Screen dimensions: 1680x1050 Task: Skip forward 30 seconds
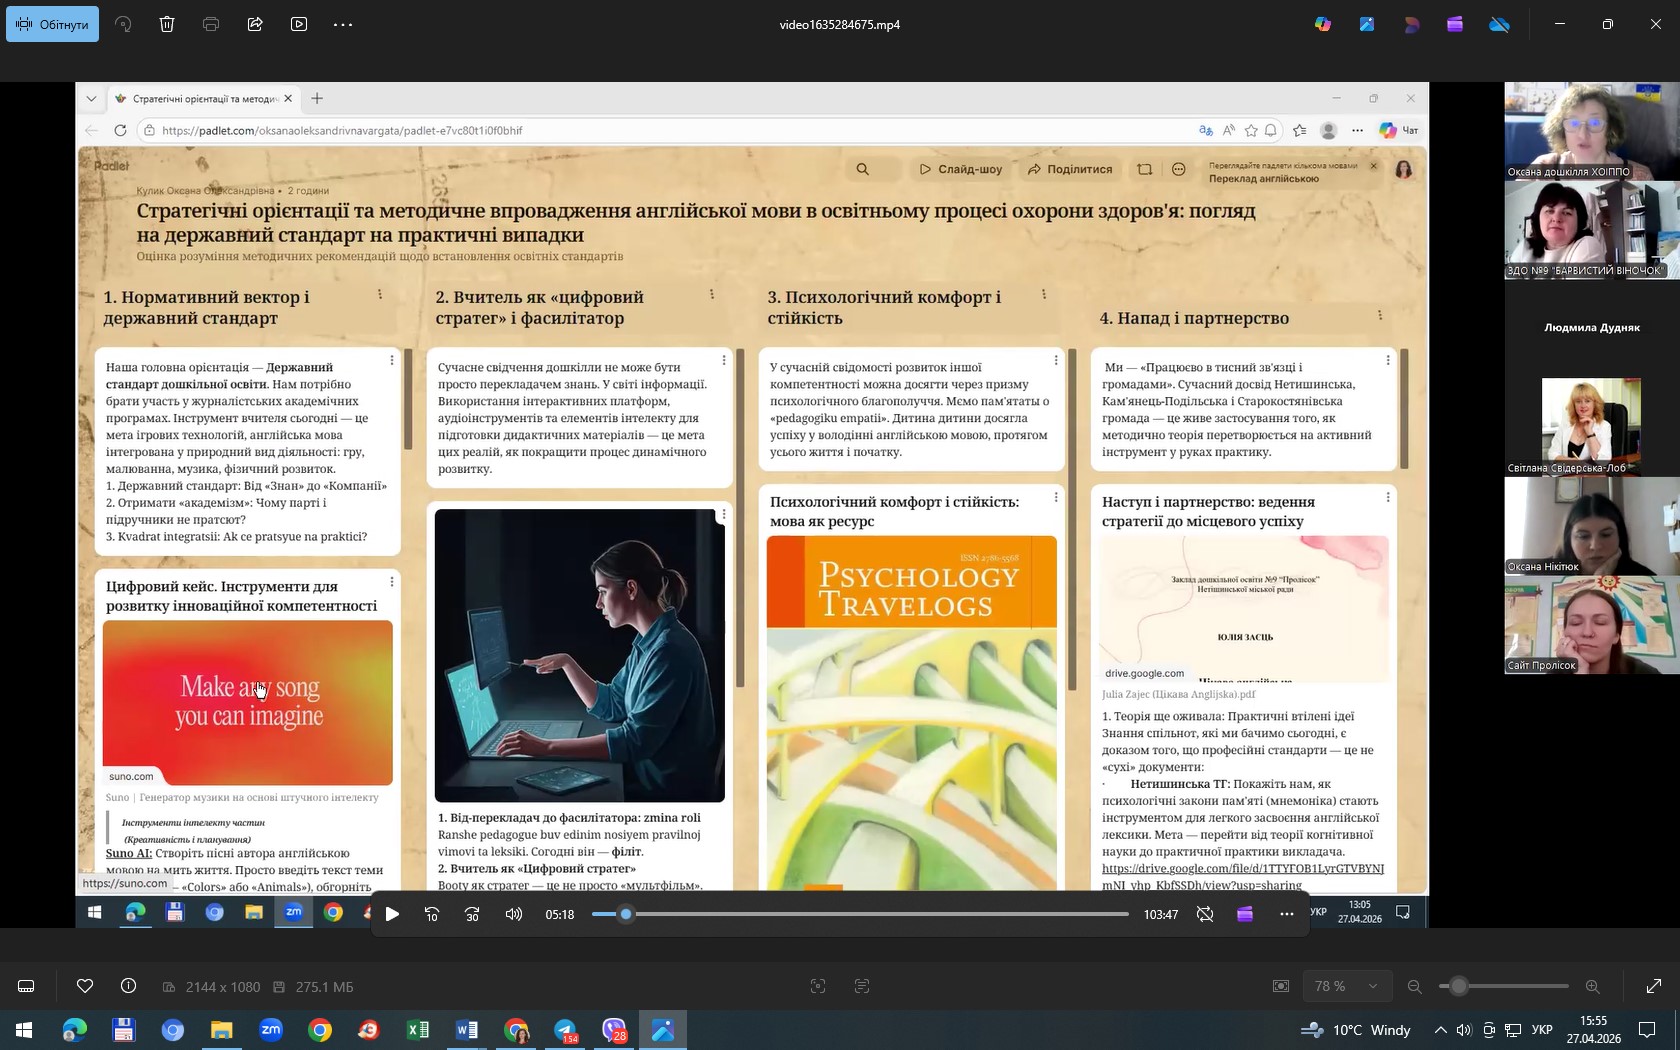[x=473, y=914]
